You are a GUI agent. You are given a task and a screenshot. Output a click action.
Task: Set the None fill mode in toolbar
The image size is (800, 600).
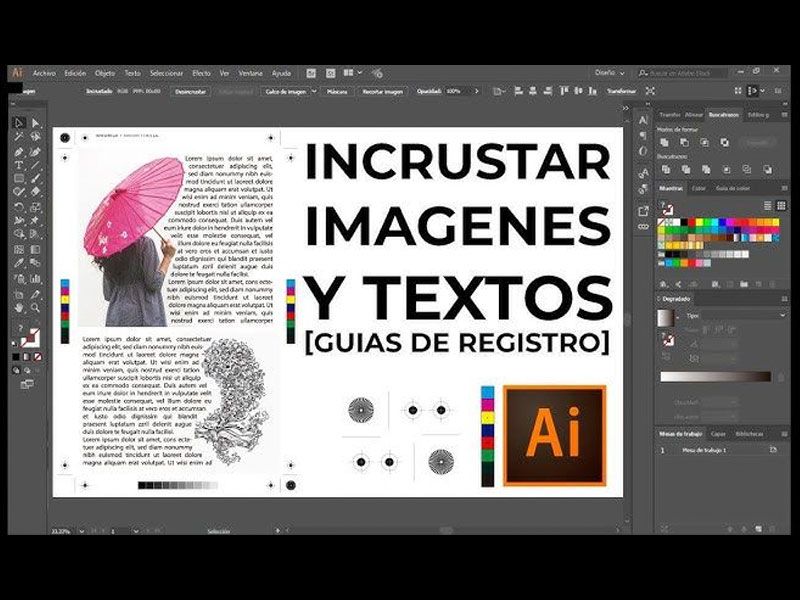[37, 357]
